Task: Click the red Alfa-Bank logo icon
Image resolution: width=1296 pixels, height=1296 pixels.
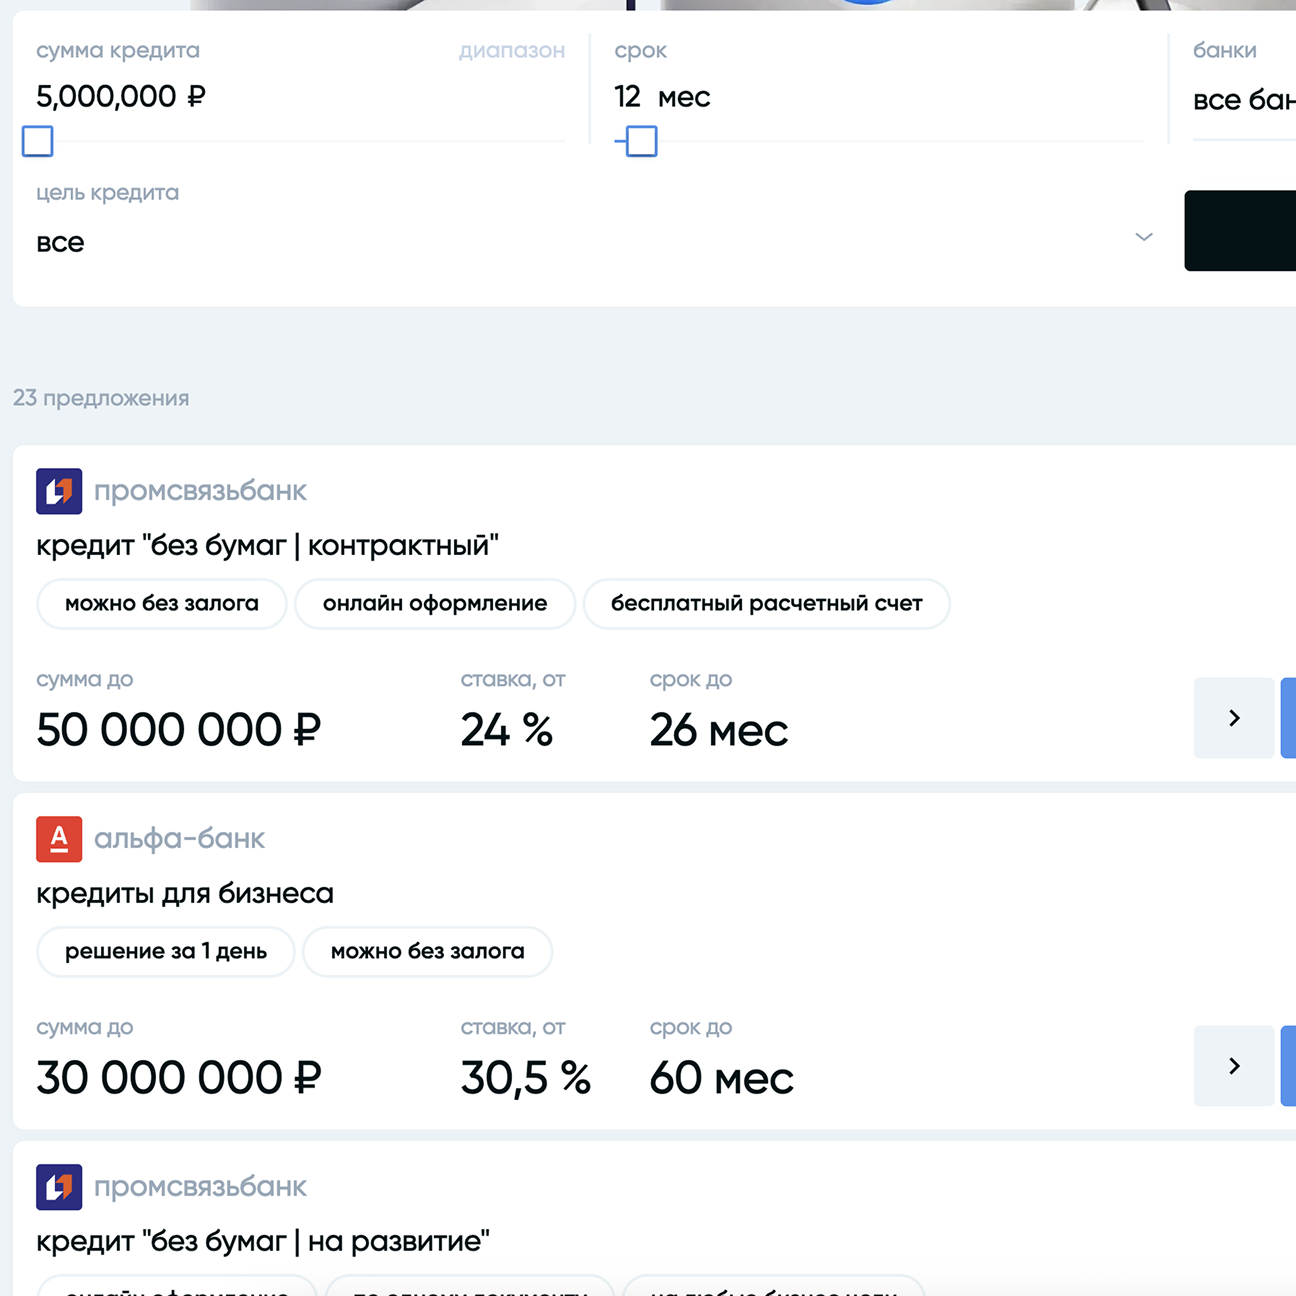Action: coord(59,839)
